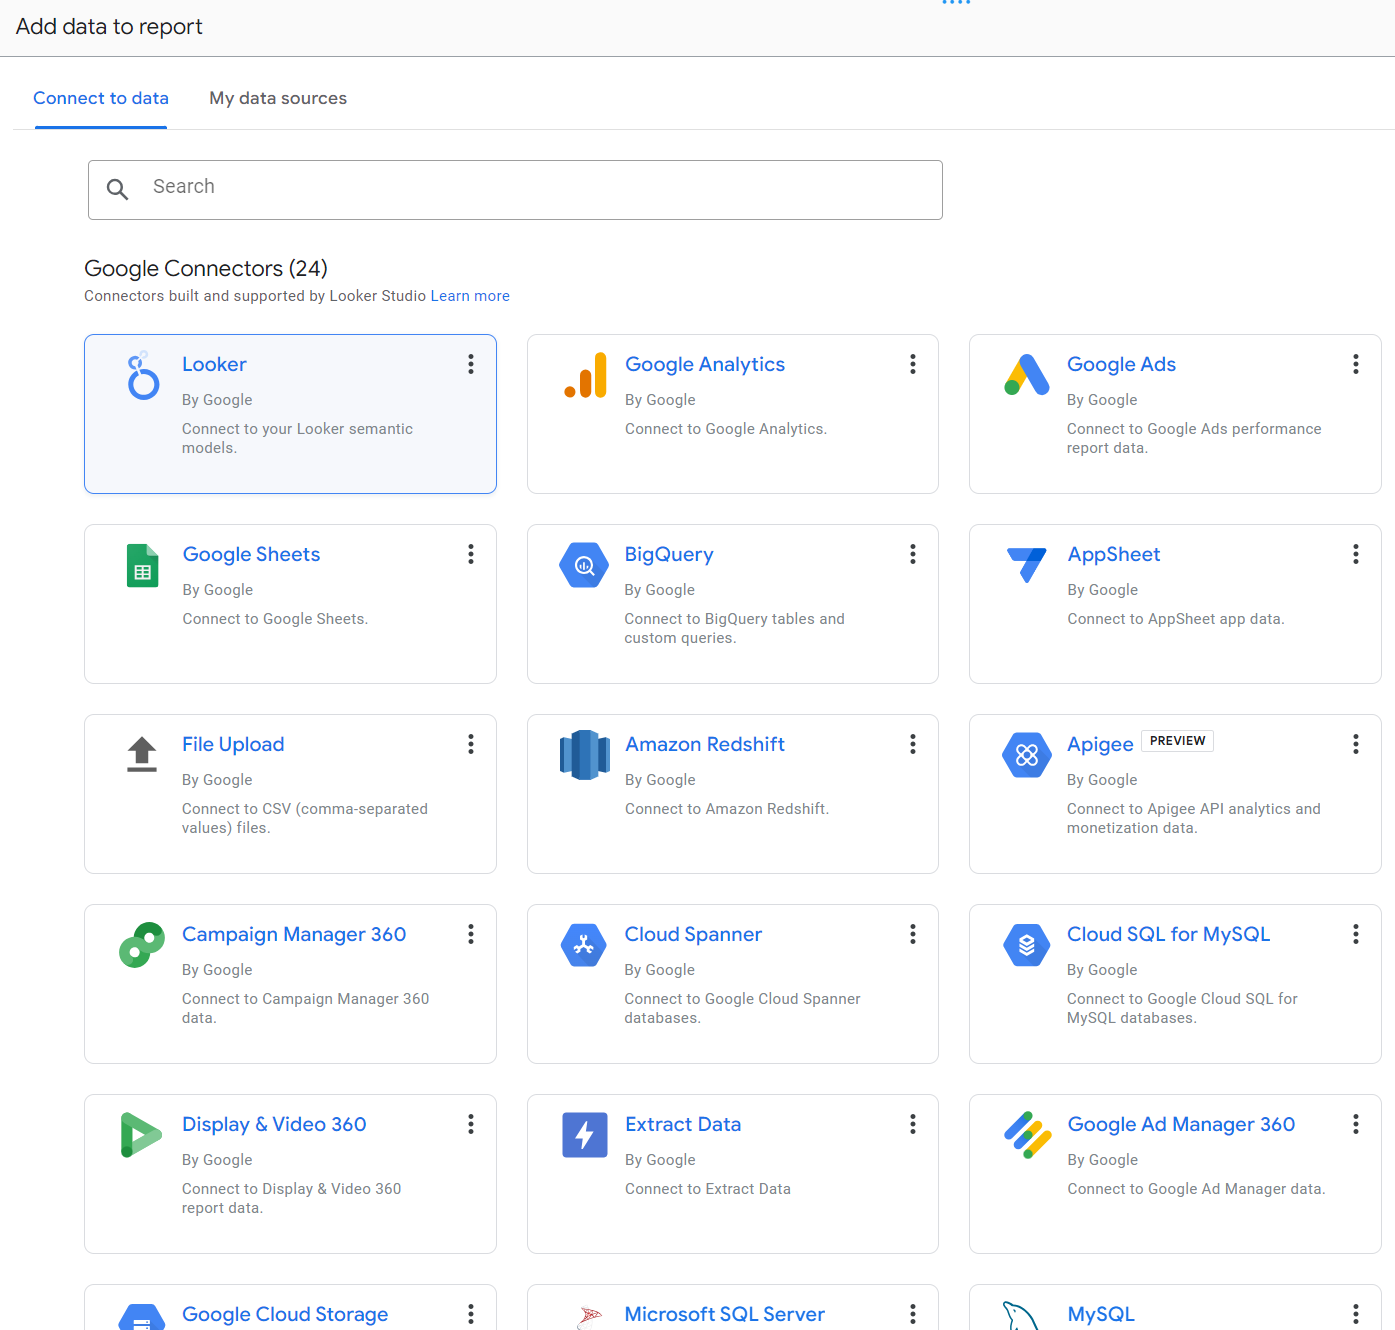Screen dimensions: 1395x1330
Task: Open more options for Extract Data
Action: pos(913,1124)
